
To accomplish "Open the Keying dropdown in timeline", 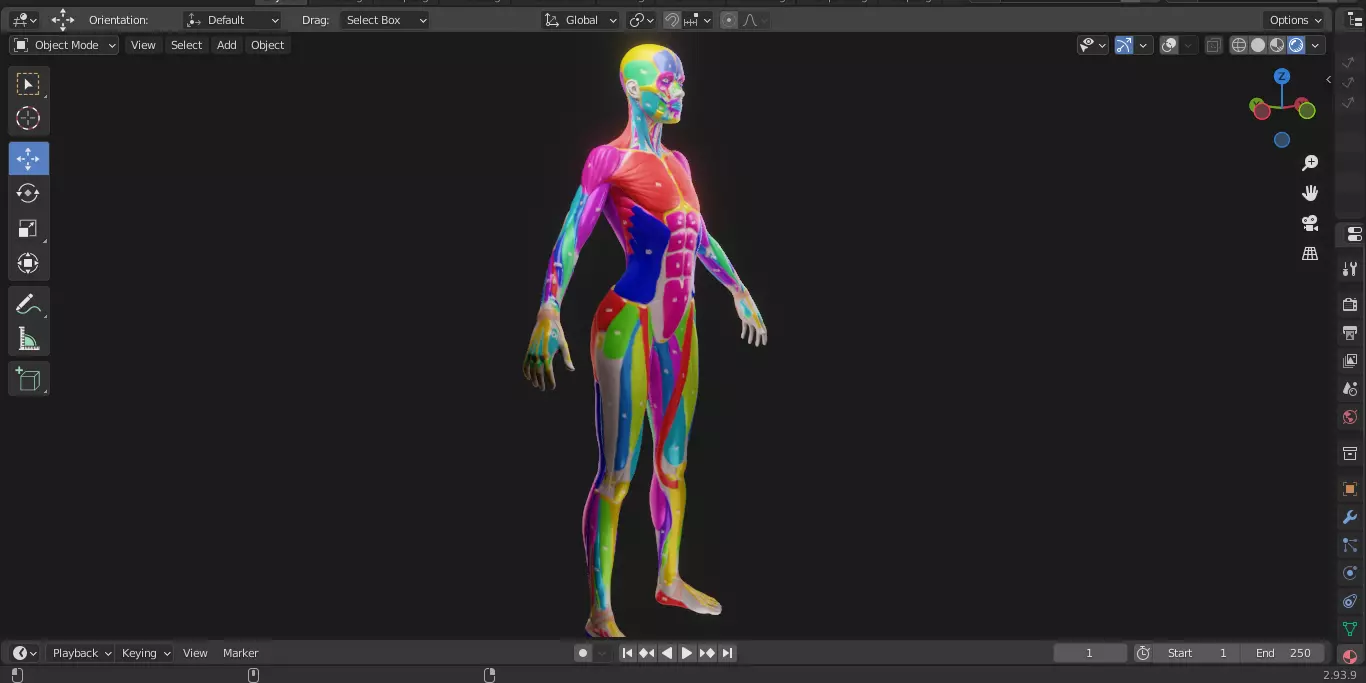I will point(145,653).
